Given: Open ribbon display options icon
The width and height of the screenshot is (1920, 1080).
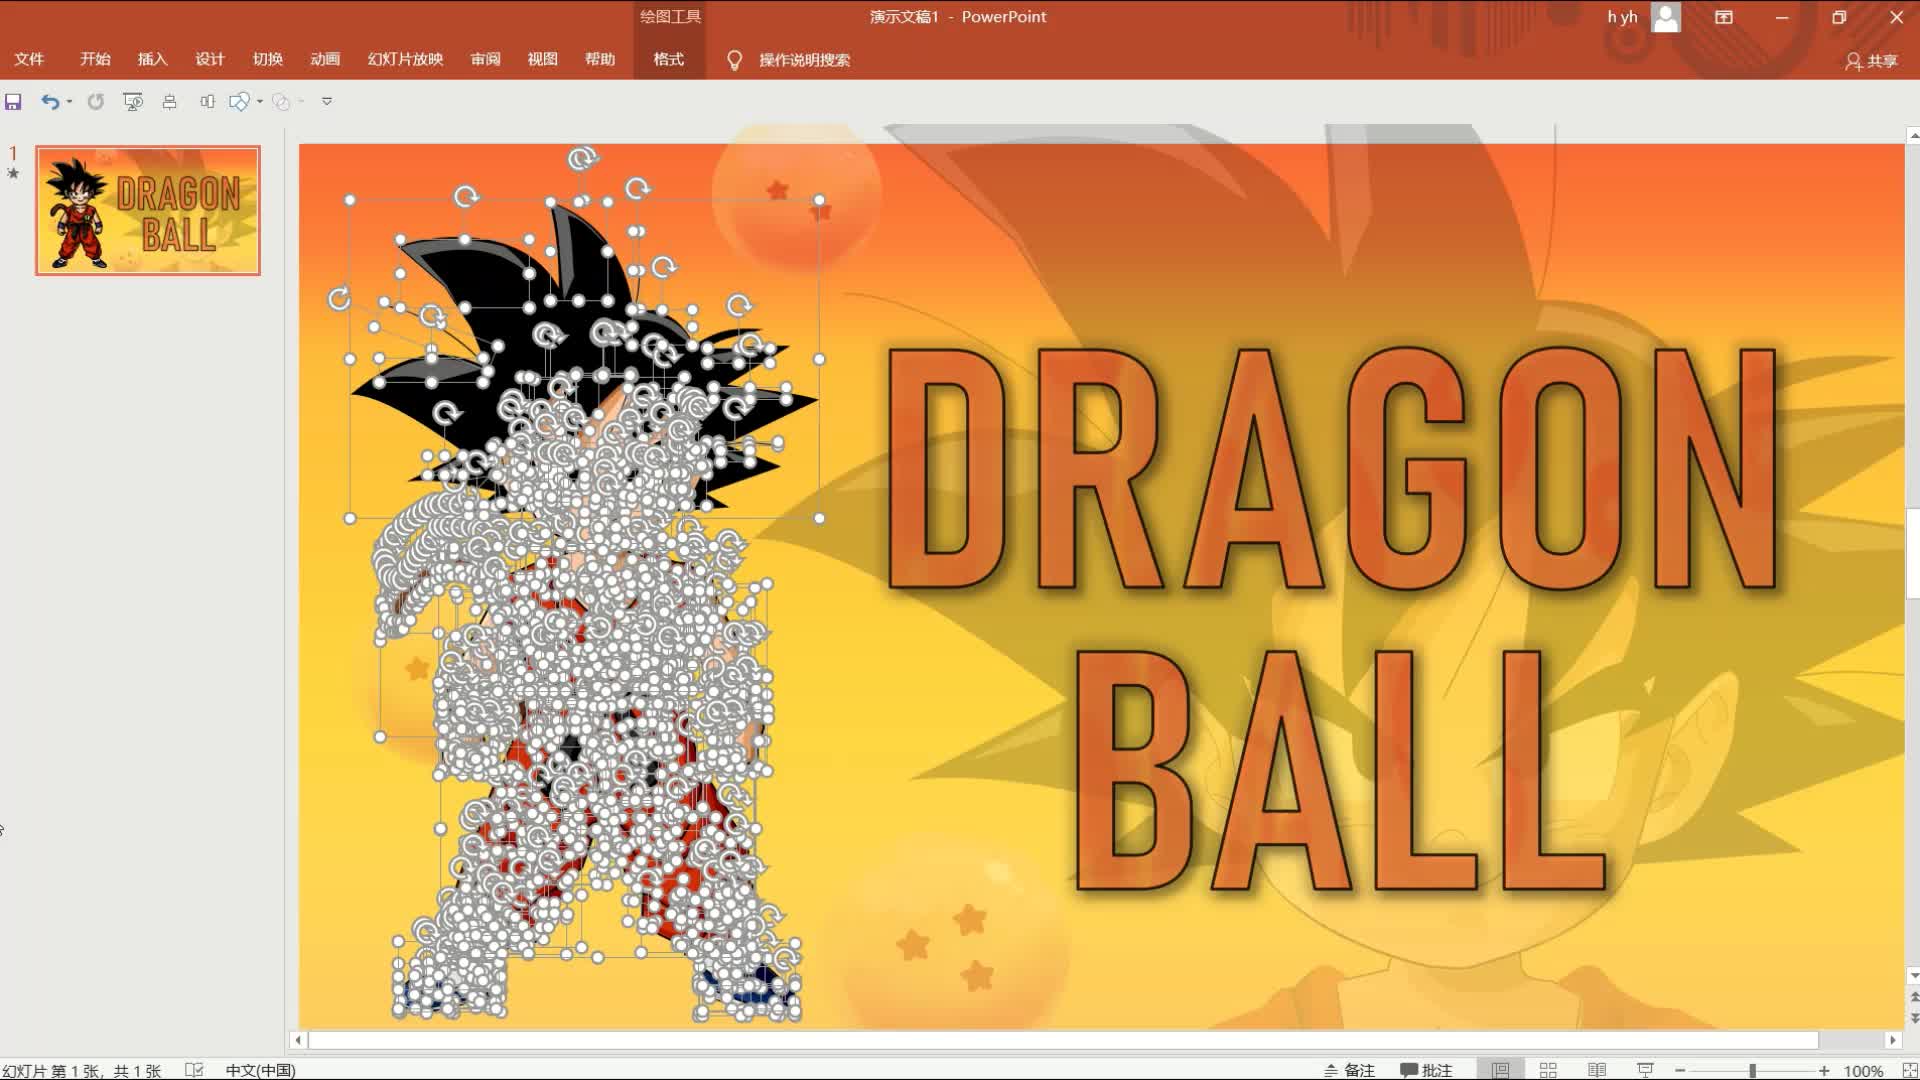Looking at the screenshot, I should 1724,17.
